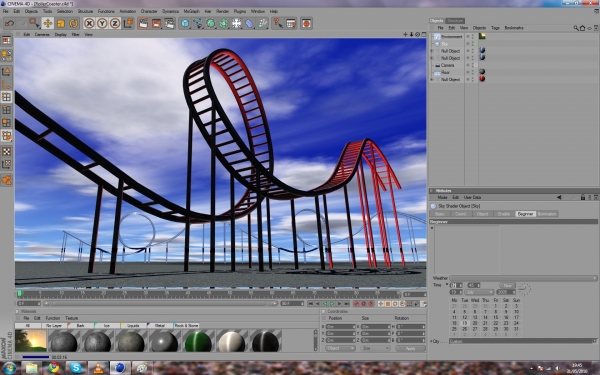Image resolution: width=600 pixels, height=375 pixels.
Task: Click the Apply button in Coordinates
Action: 410,349
